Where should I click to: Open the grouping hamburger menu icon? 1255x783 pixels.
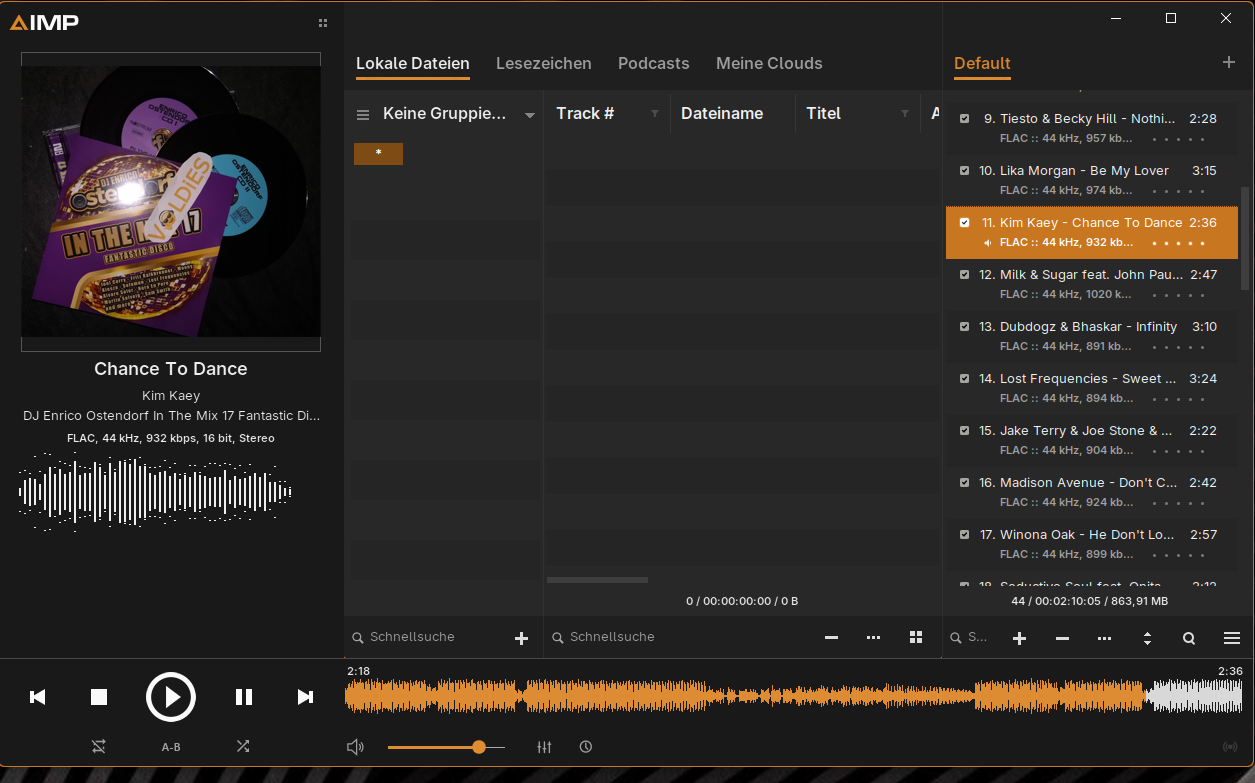click(363, 115)
